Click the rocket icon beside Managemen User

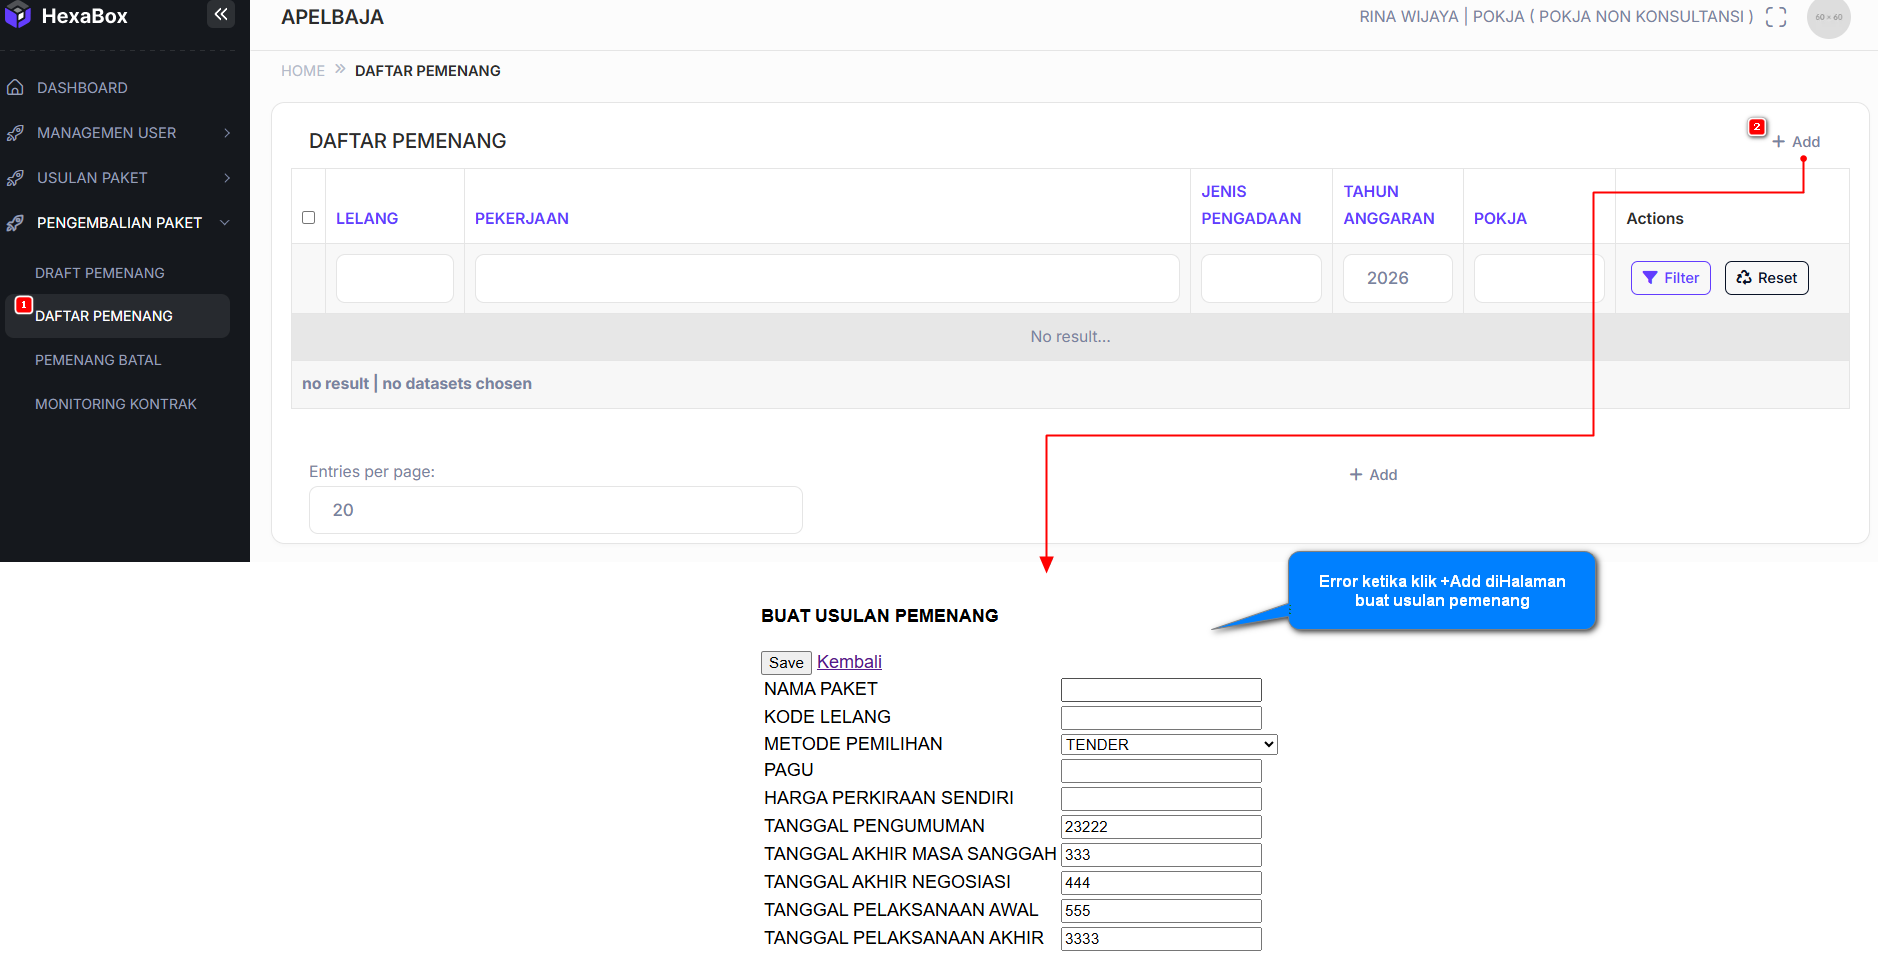(15, 133)
